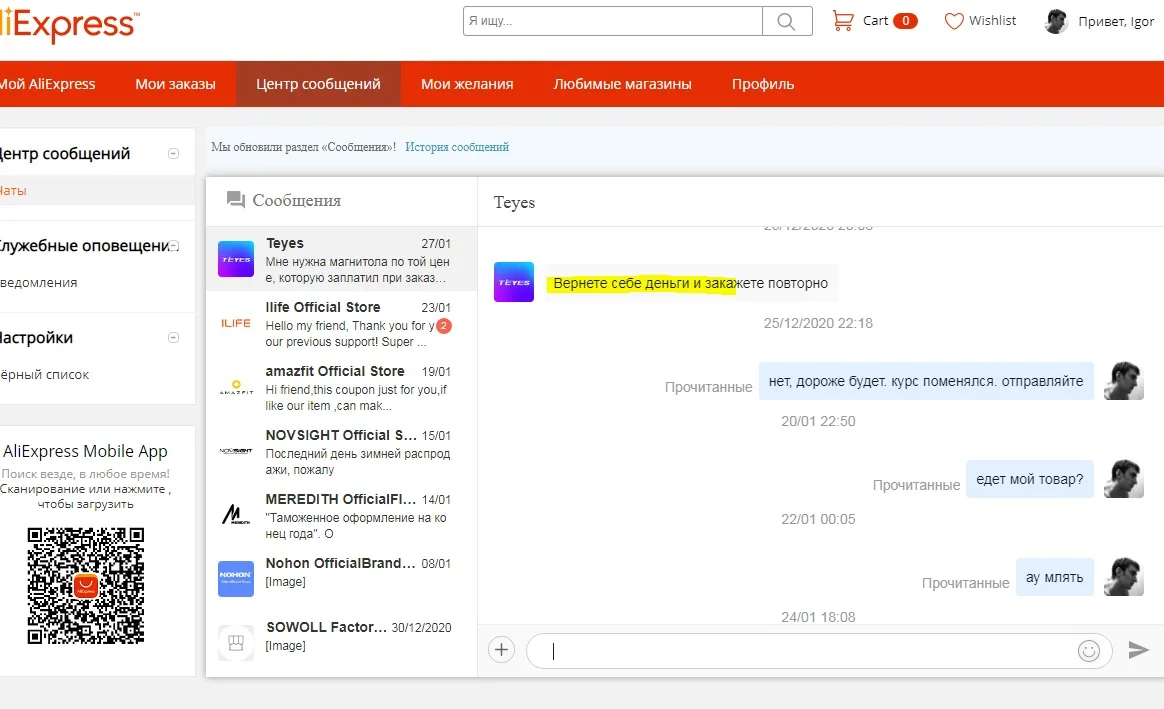Click the amazfit store logo
The height and width of the screenshot is (709, 1164).
236,387
